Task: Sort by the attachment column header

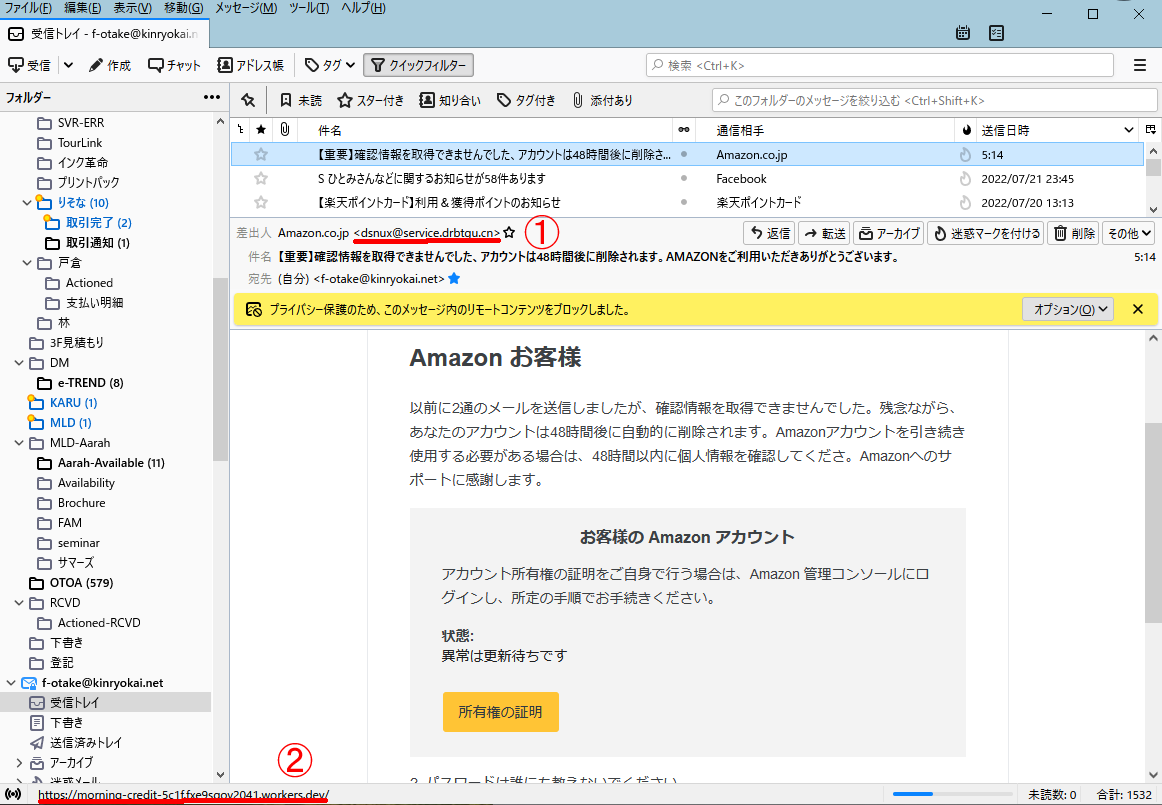Action: click(x=285, y=130)
